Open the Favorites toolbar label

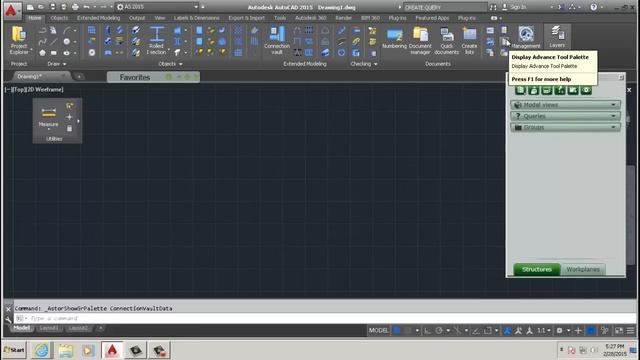(x=135, y=77)
